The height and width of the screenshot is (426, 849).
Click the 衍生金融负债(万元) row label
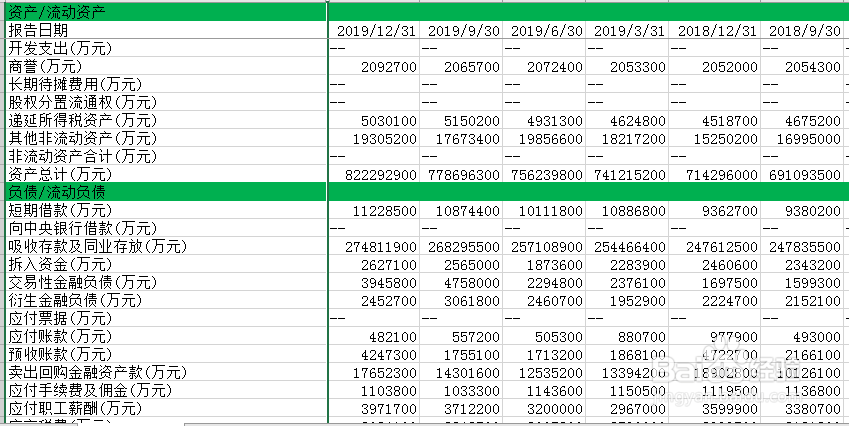165,300
